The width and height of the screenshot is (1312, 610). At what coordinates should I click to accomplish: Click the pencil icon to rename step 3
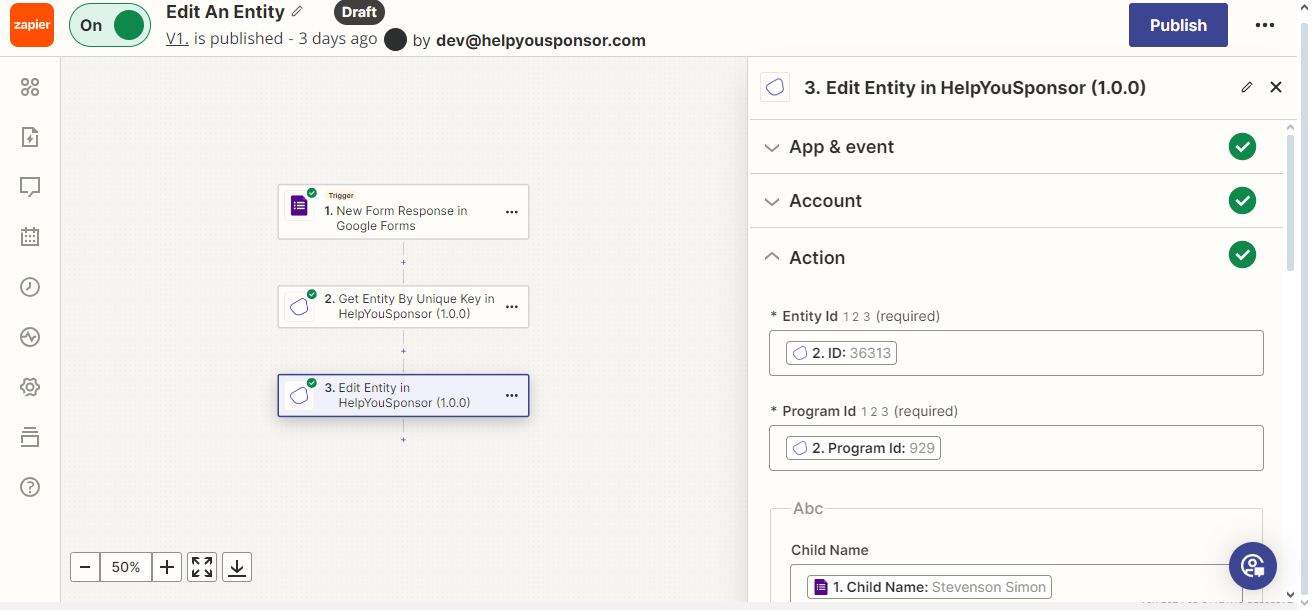(x=1247, y=87)
